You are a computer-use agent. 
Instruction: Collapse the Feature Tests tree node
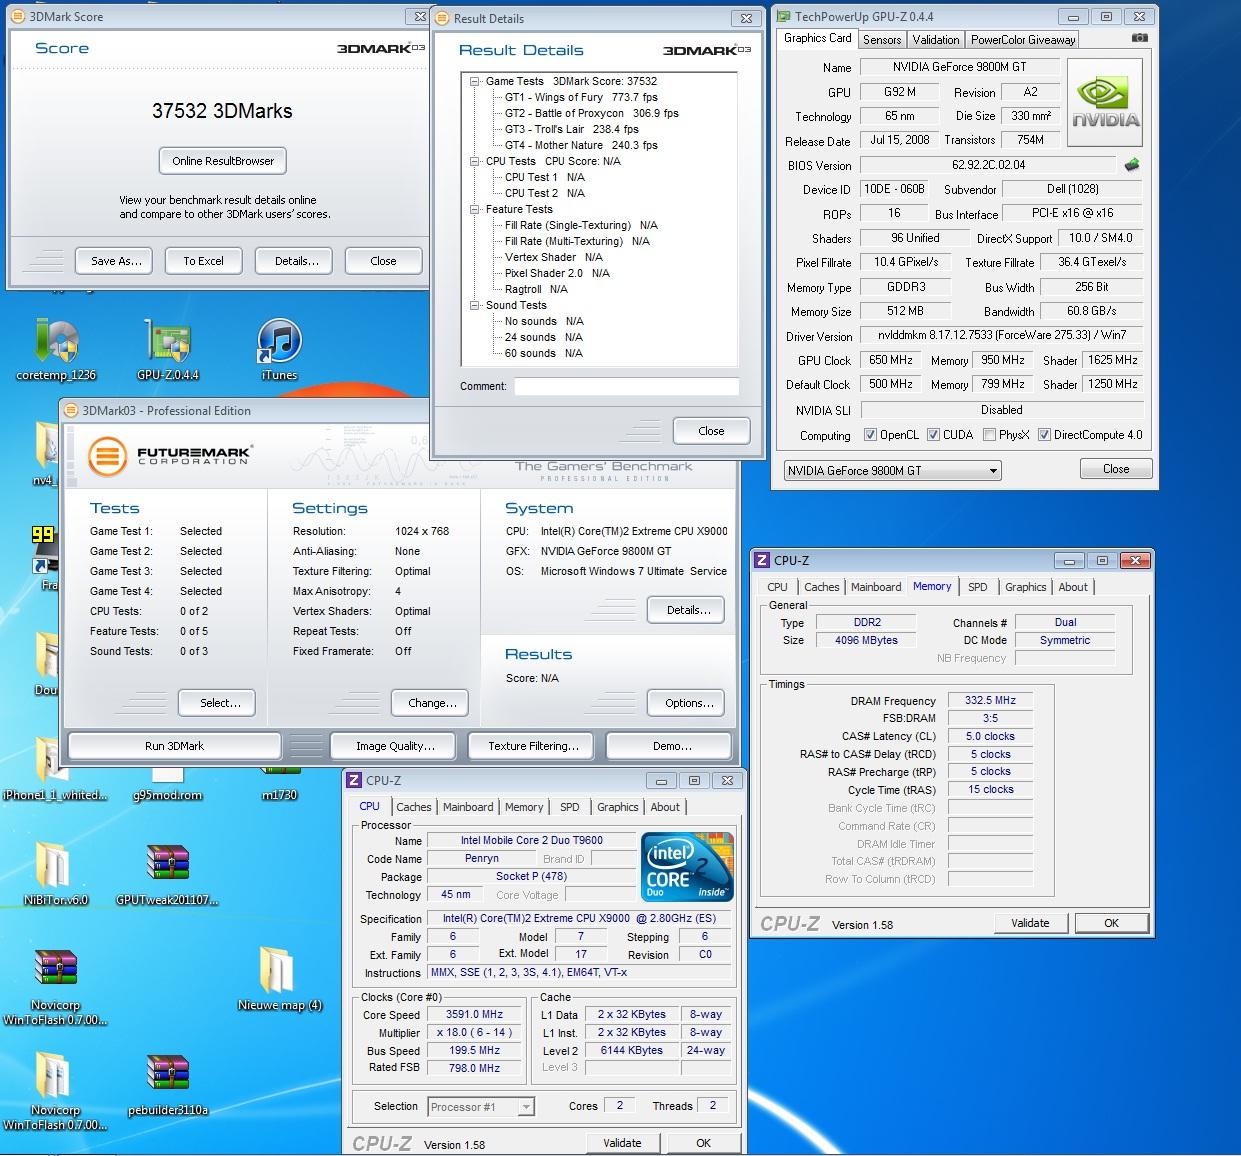[x=475, y=209]
